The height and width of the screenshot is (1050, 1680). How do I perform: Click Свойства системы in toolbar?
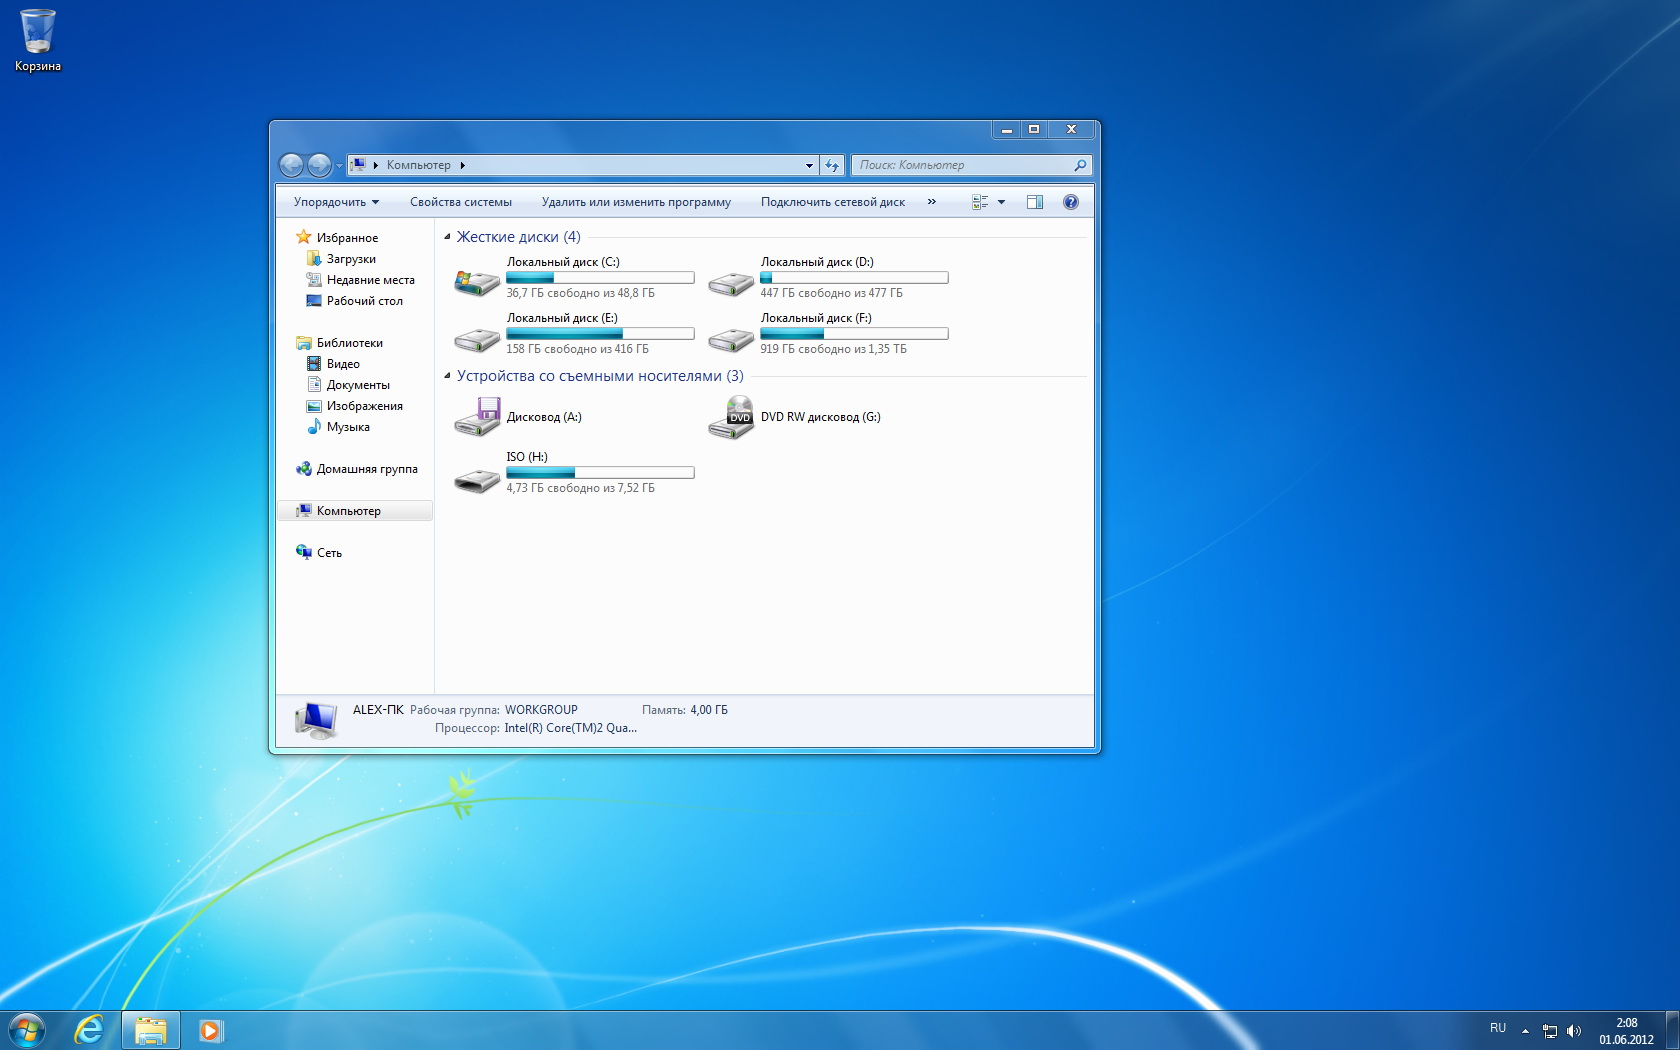pos(460,202)
